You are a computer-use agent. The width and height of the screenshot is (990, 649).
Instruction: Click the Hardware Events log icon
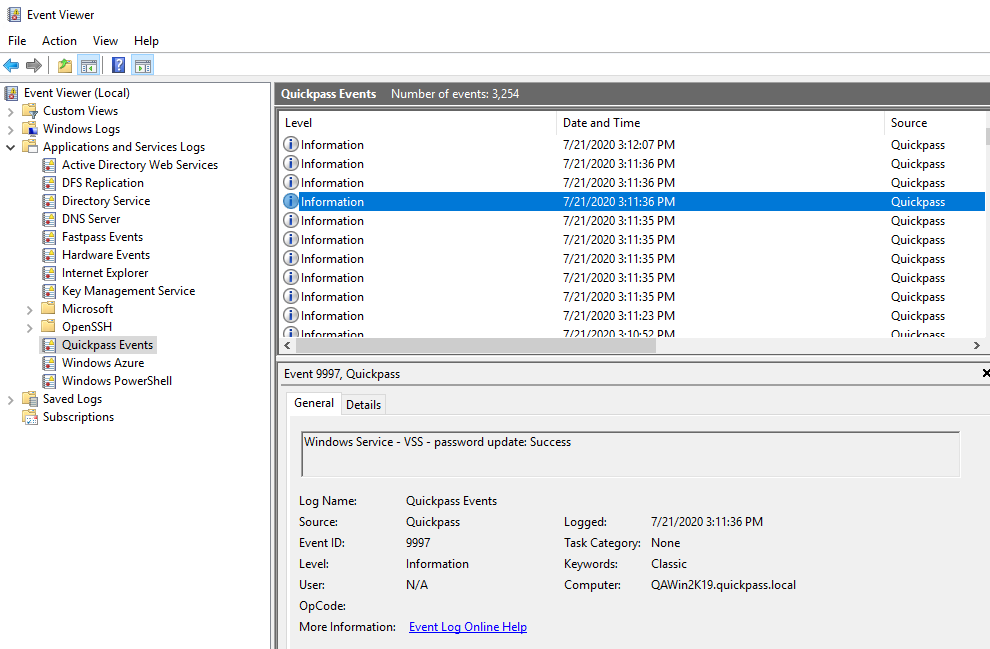49,255
